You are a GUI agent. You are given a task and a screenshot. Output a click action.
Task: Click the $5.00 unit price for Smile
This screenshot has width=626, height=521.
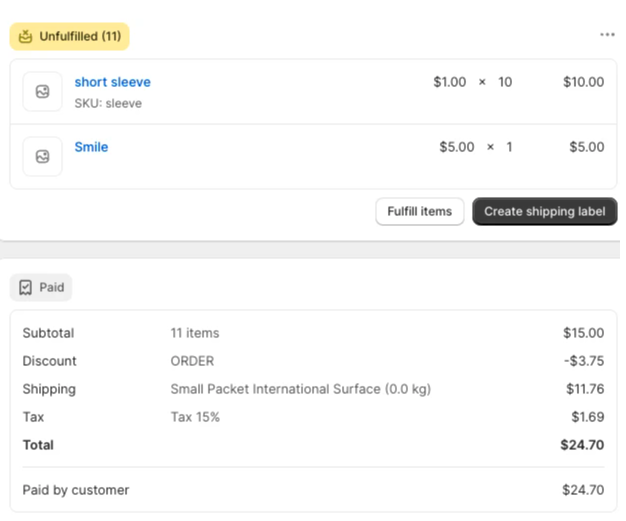point(457,147)
